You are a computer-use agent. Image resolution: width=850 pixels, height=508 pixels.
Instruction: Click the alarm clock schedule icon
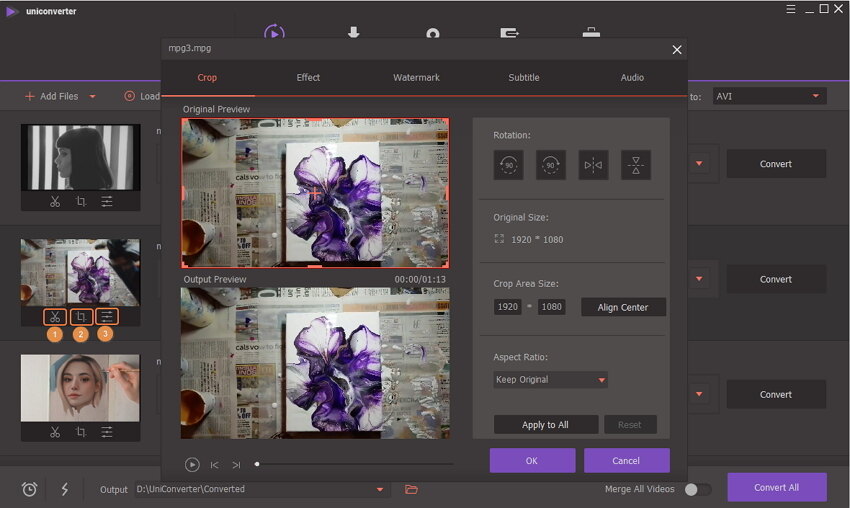30,489
